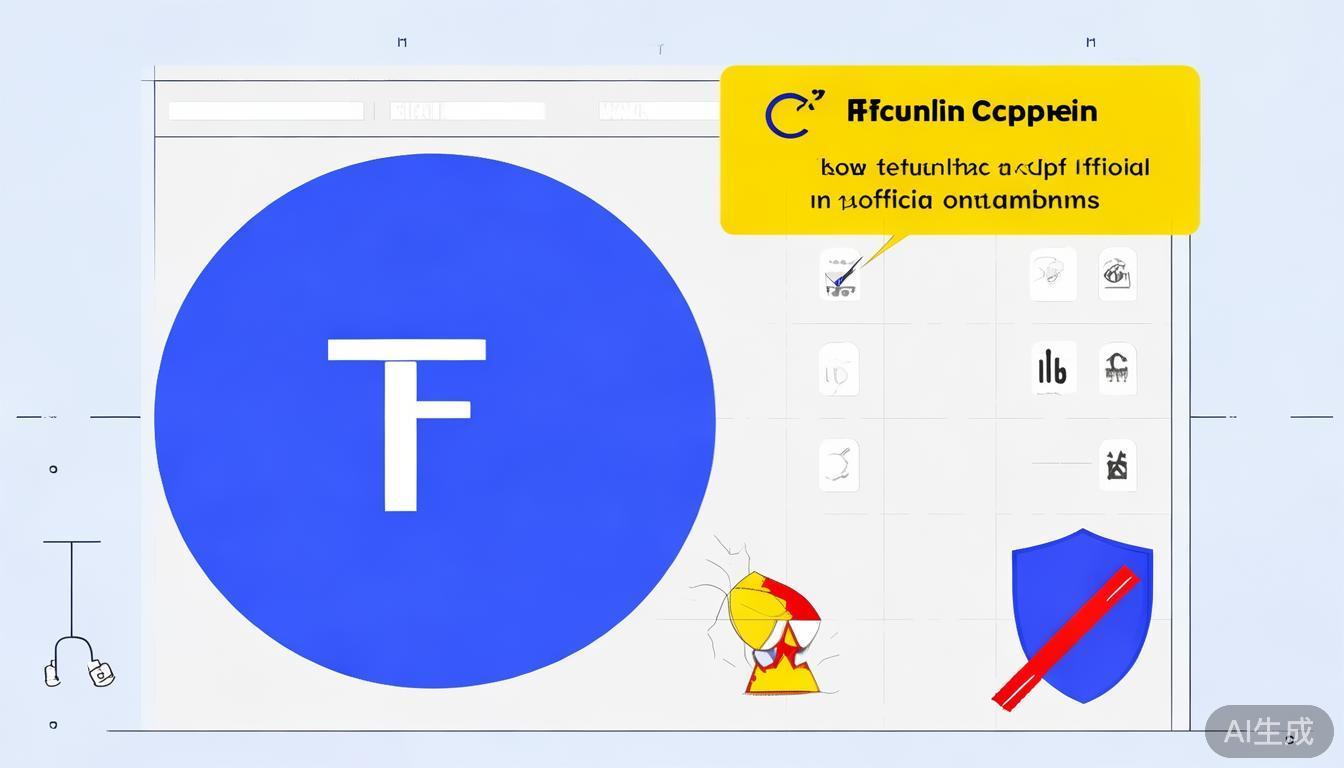Viewport: 1344px width, 768px height.
Task: Select the black vertical bars icon tile
Action: coord(1052,368)
